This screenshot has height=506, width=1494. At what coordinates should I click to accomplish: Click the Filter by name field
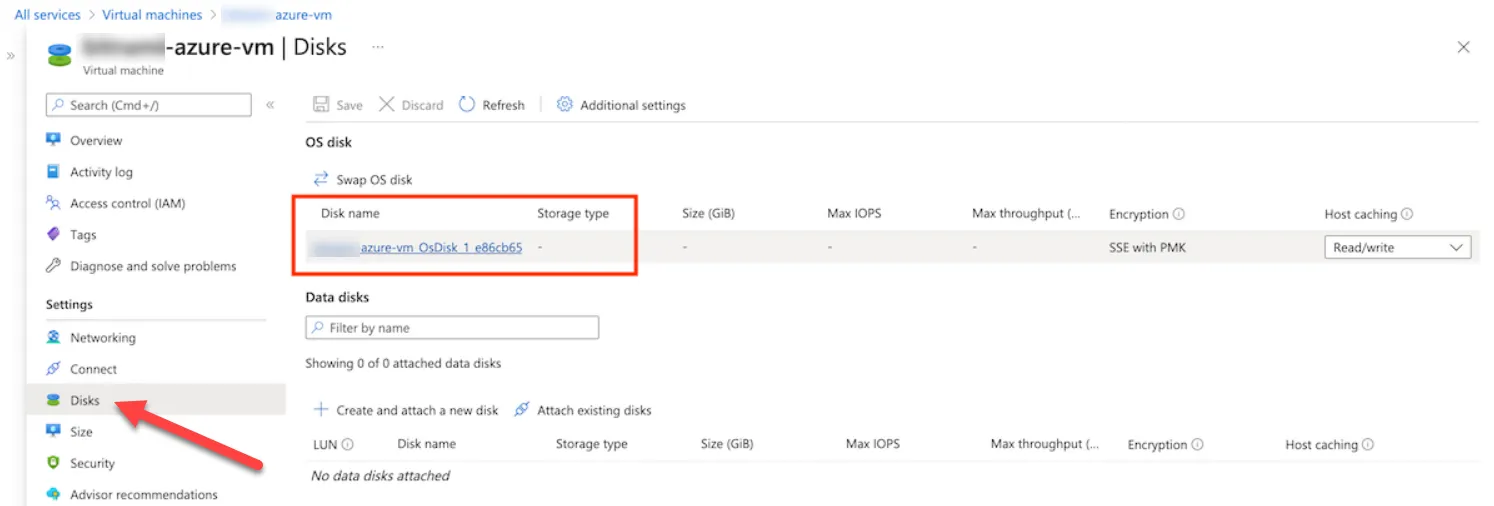(x=452, y=328)
